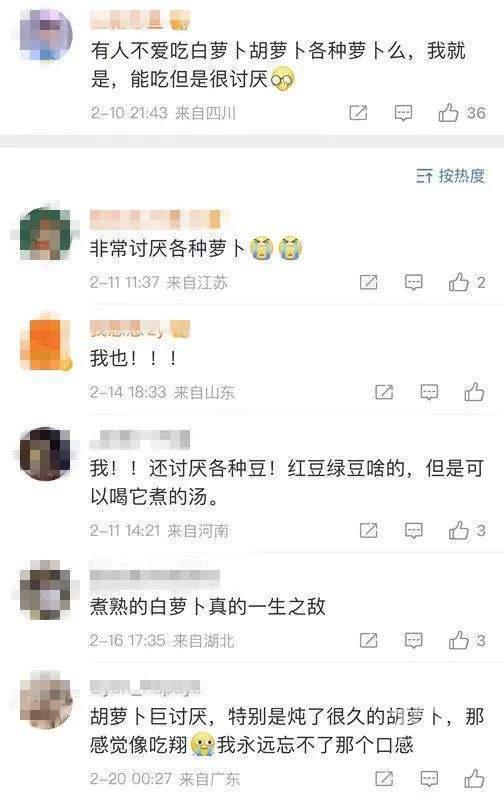
Task: Reply to the 江苏 comment
Action: pyautogui.click(x=413, y=282)
